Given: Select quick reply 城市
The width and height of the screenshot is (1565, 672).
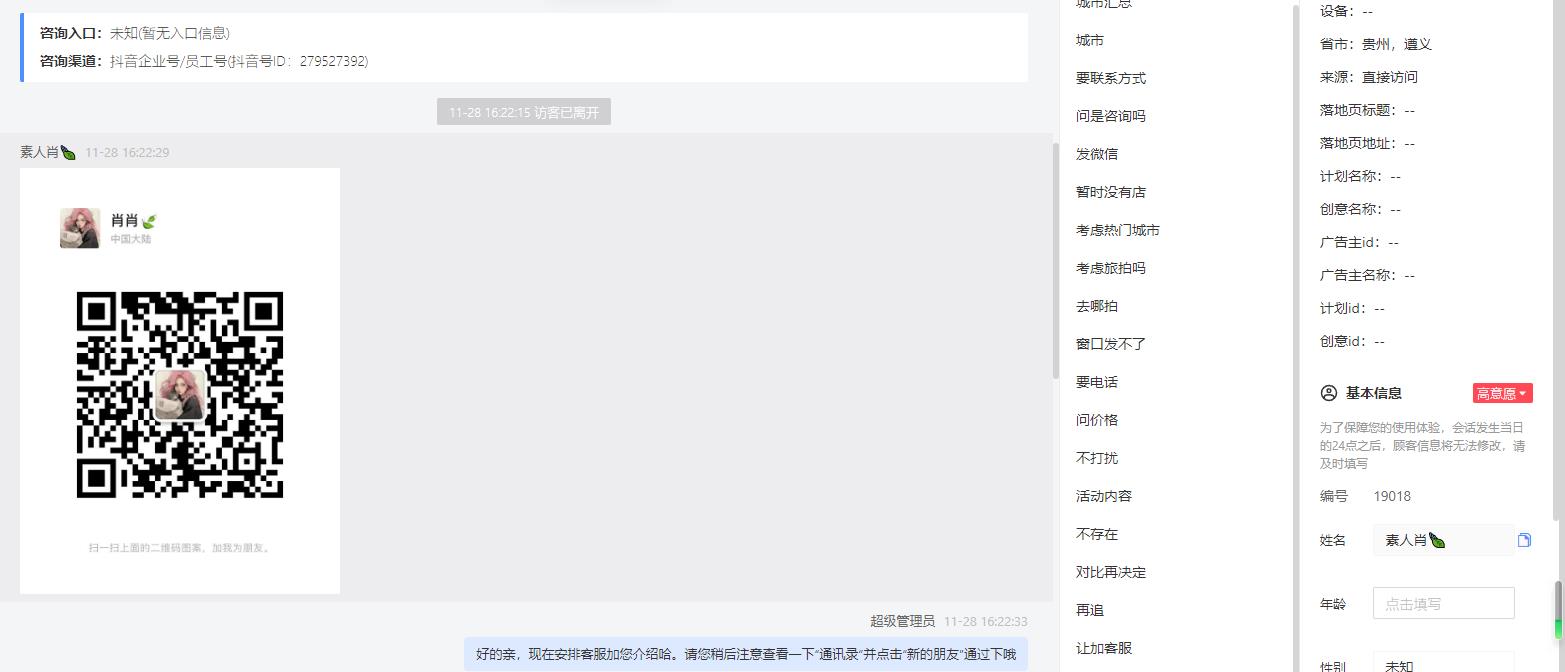Looking at the screenshot, I should point(1090,40).
